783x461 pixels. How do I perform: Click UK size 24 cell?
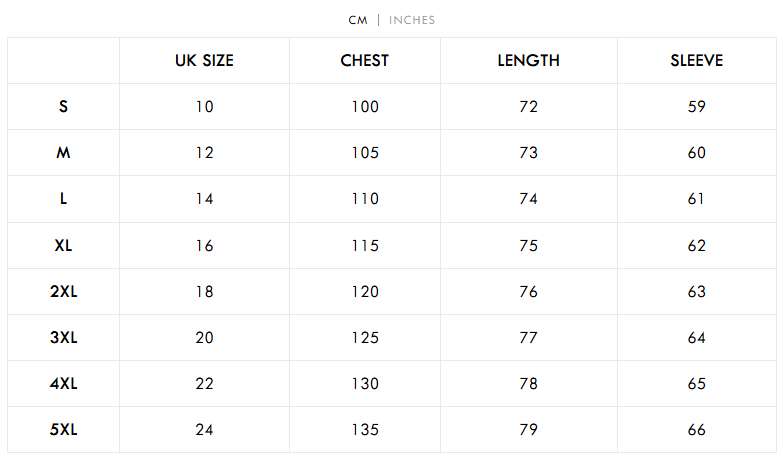tap(204, 430)
